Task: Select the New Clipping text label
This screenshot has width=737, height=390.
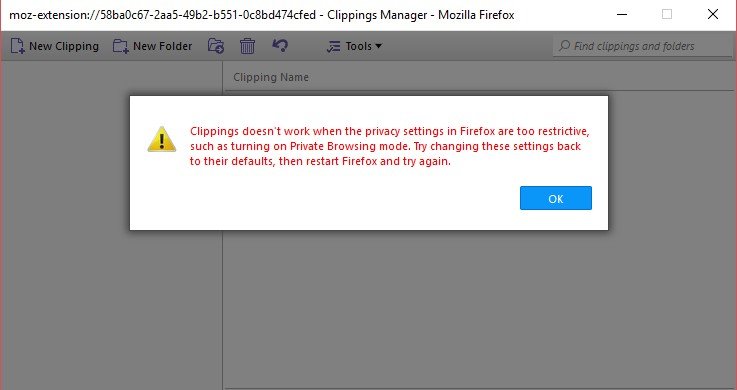Action: pyautogui.click(x=64, y=46)
